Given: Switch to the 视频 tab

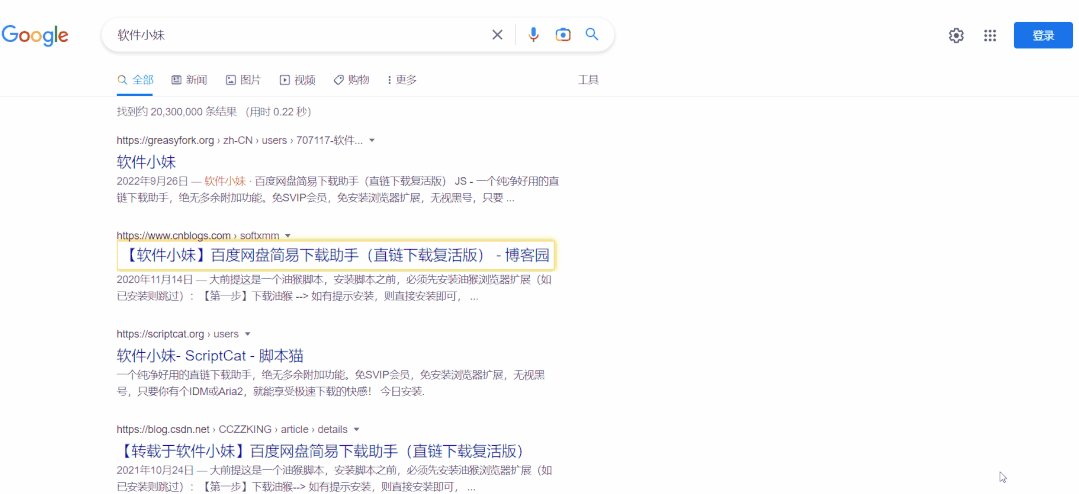Looking at the screenshot, I should tap(297, 80).
